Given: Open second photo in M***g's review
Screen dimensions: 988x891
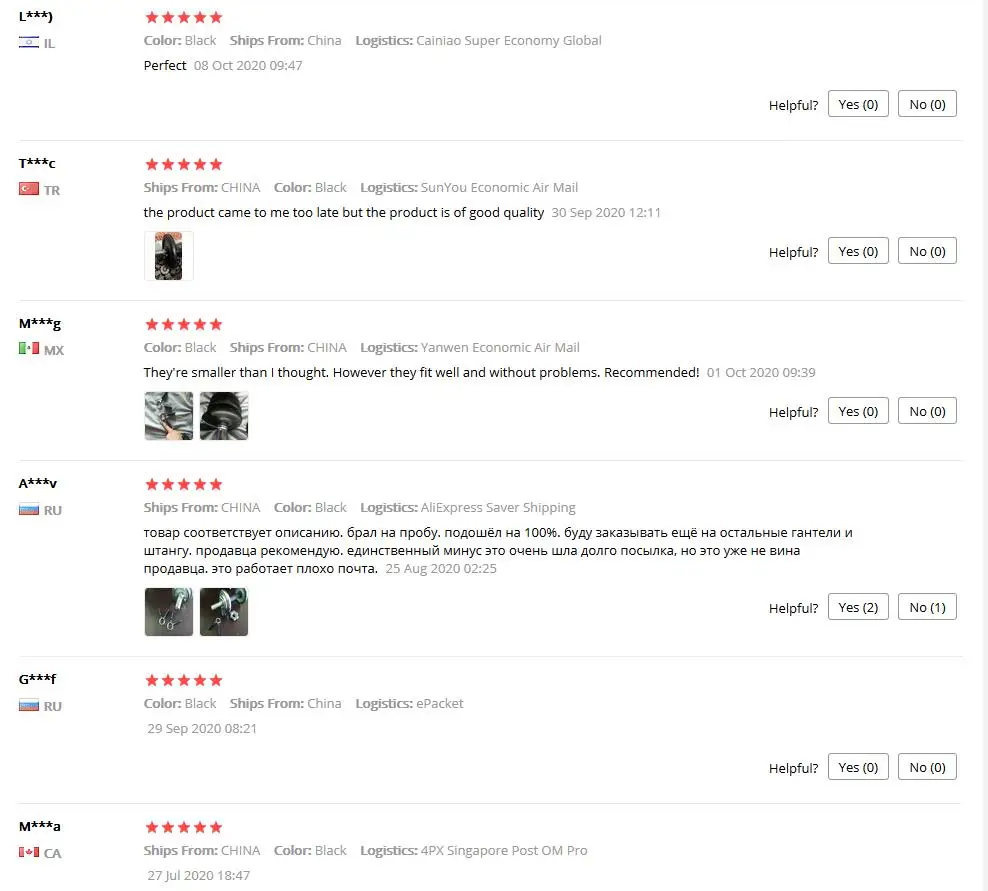Looking at the screenshot, I should coord(224,416).
